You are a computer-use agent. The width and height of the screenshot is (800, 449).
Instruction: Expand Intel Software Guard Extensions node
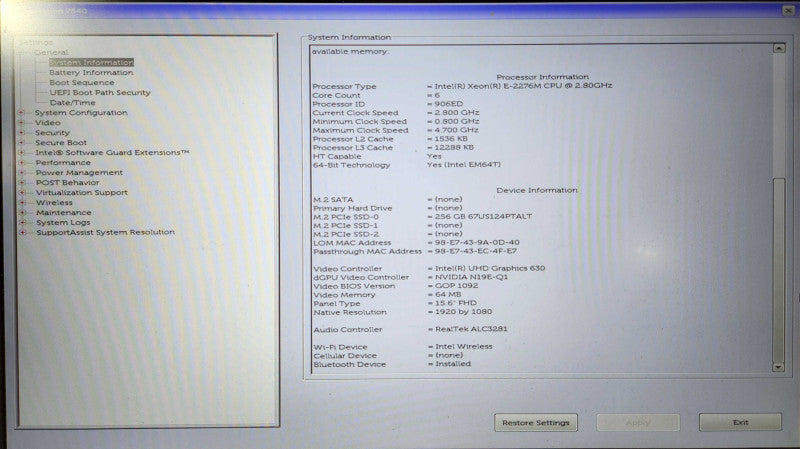21,153
